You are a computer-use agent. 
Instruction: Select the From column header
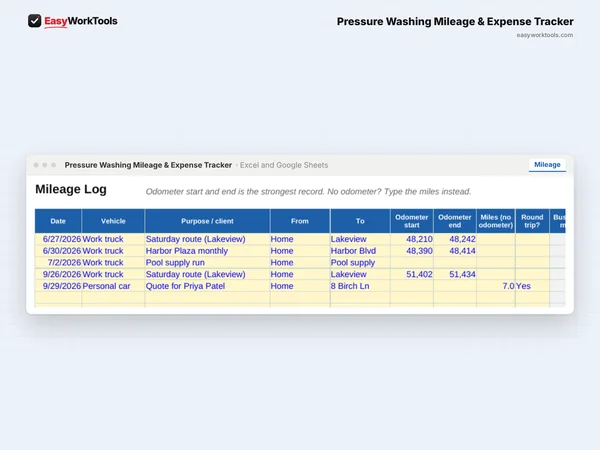pyautogui.click(x=300, y=221)
